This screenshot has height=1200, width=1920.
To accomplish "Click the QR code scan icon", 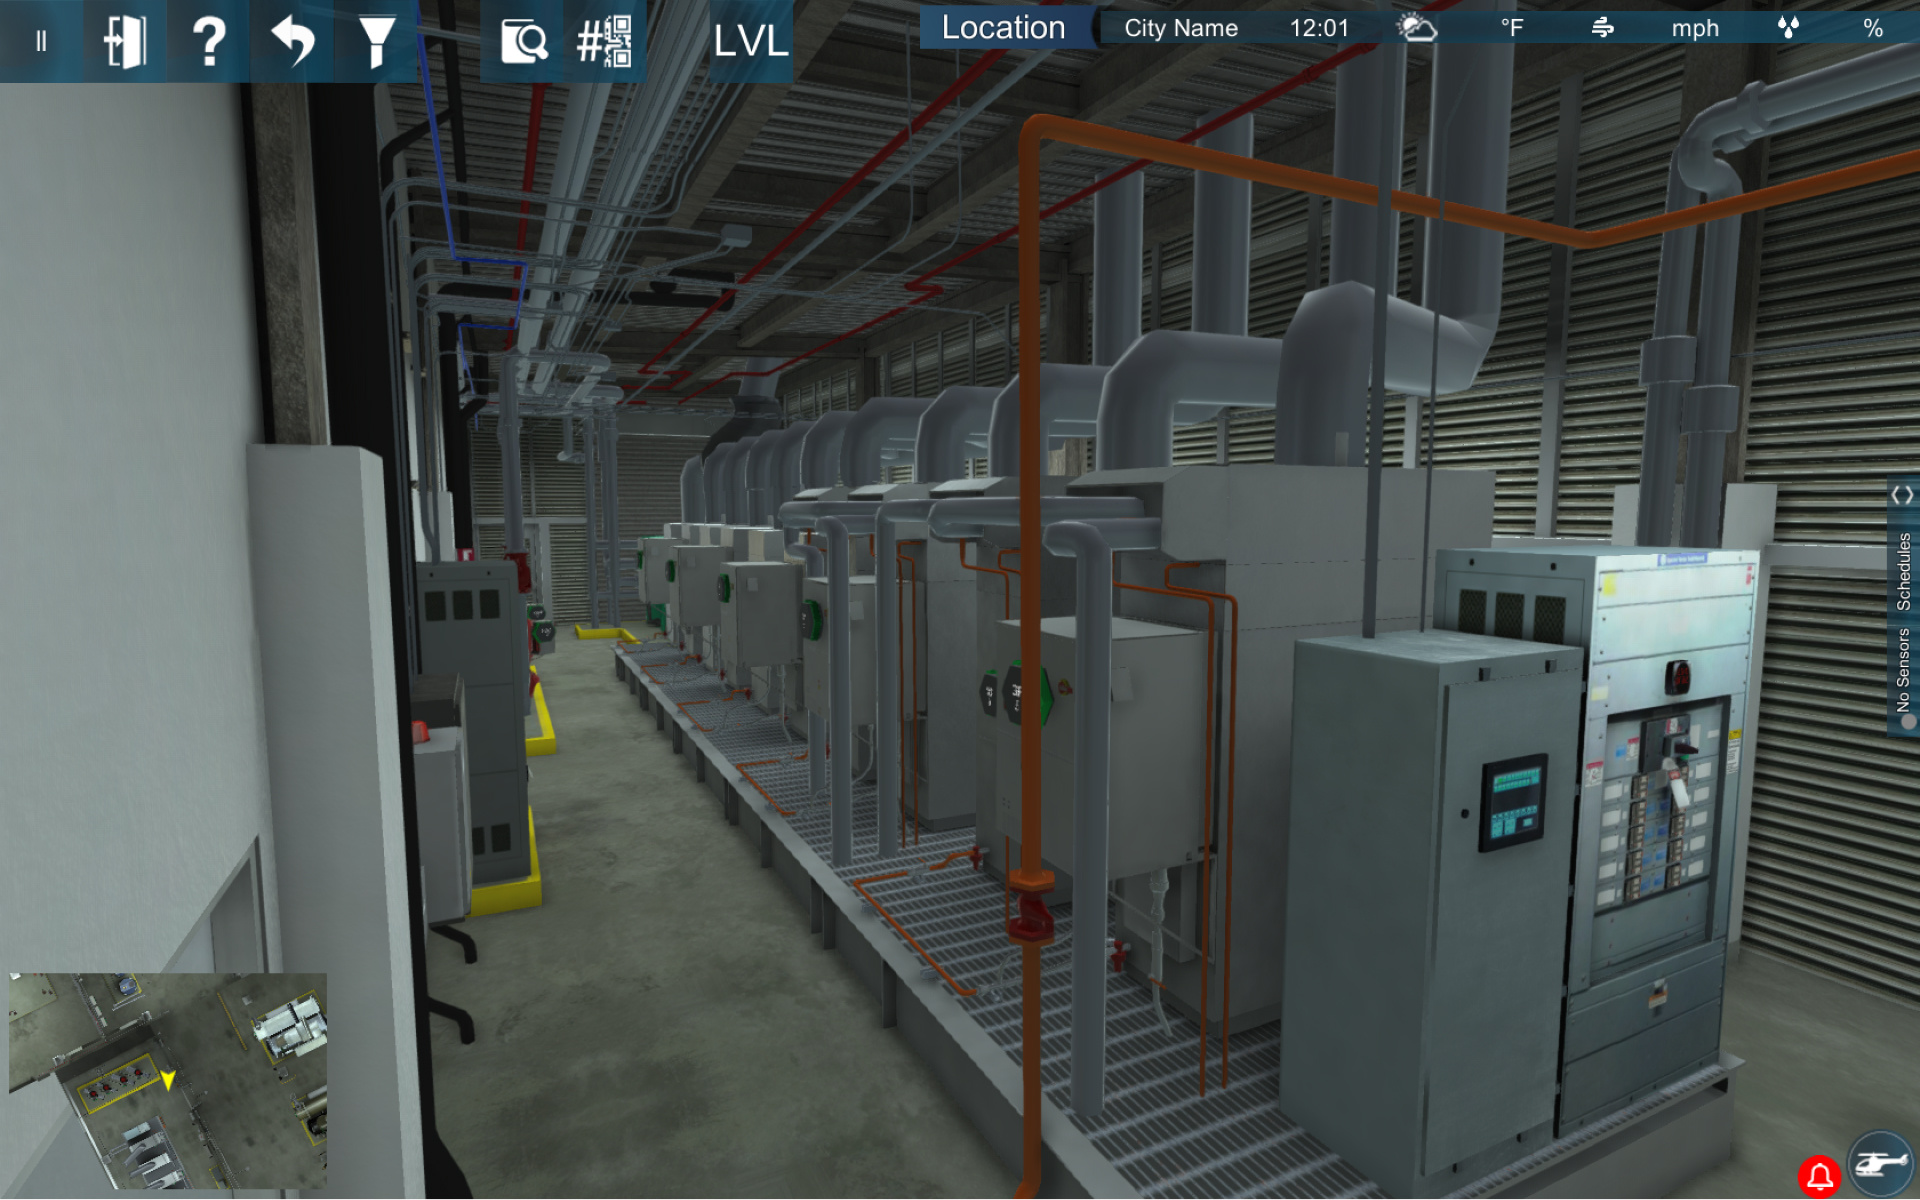I will coord(605,41).
